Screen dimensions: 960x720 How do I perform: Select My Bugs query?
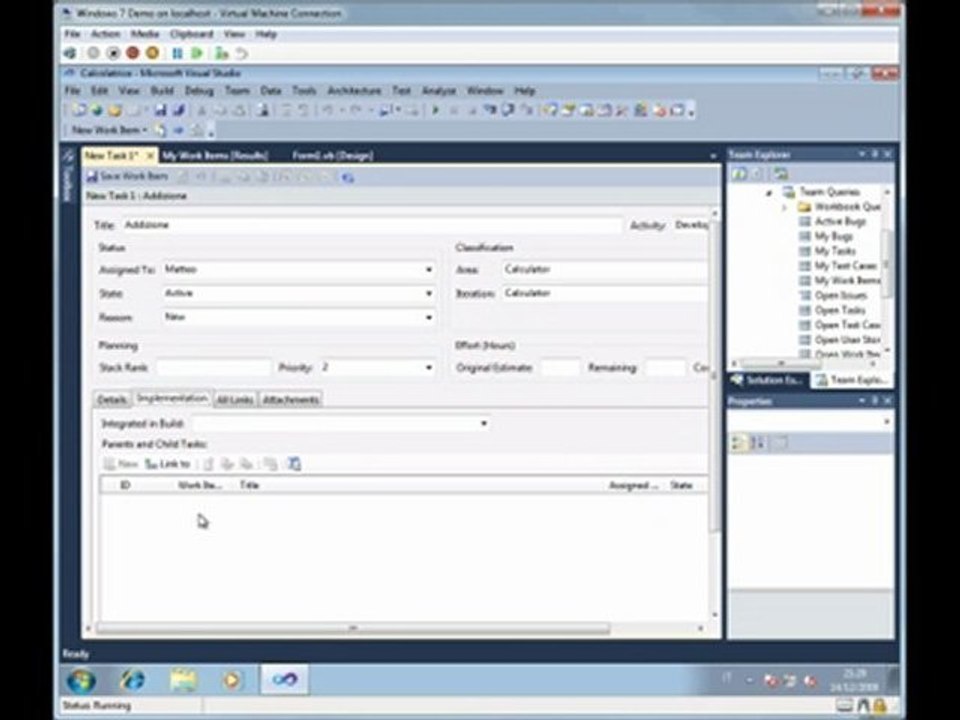(833, 236)
